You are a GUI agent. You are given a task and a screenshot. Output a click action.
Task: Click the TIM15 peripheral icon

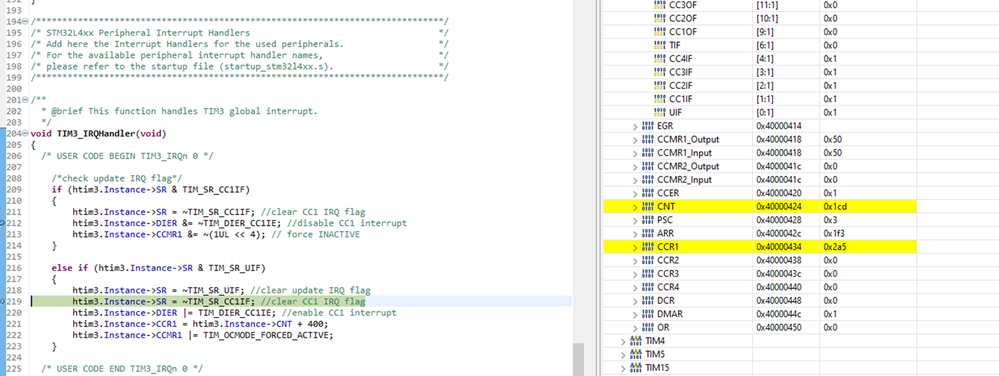pos(636,368)
